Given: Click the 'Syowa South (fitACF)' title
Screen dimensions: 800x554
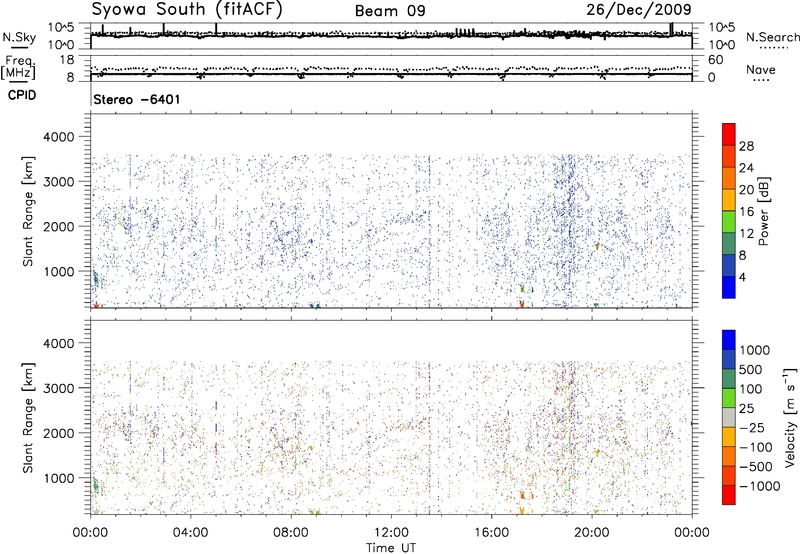Looking at the screenshot, I should click(x=187, y=9).
